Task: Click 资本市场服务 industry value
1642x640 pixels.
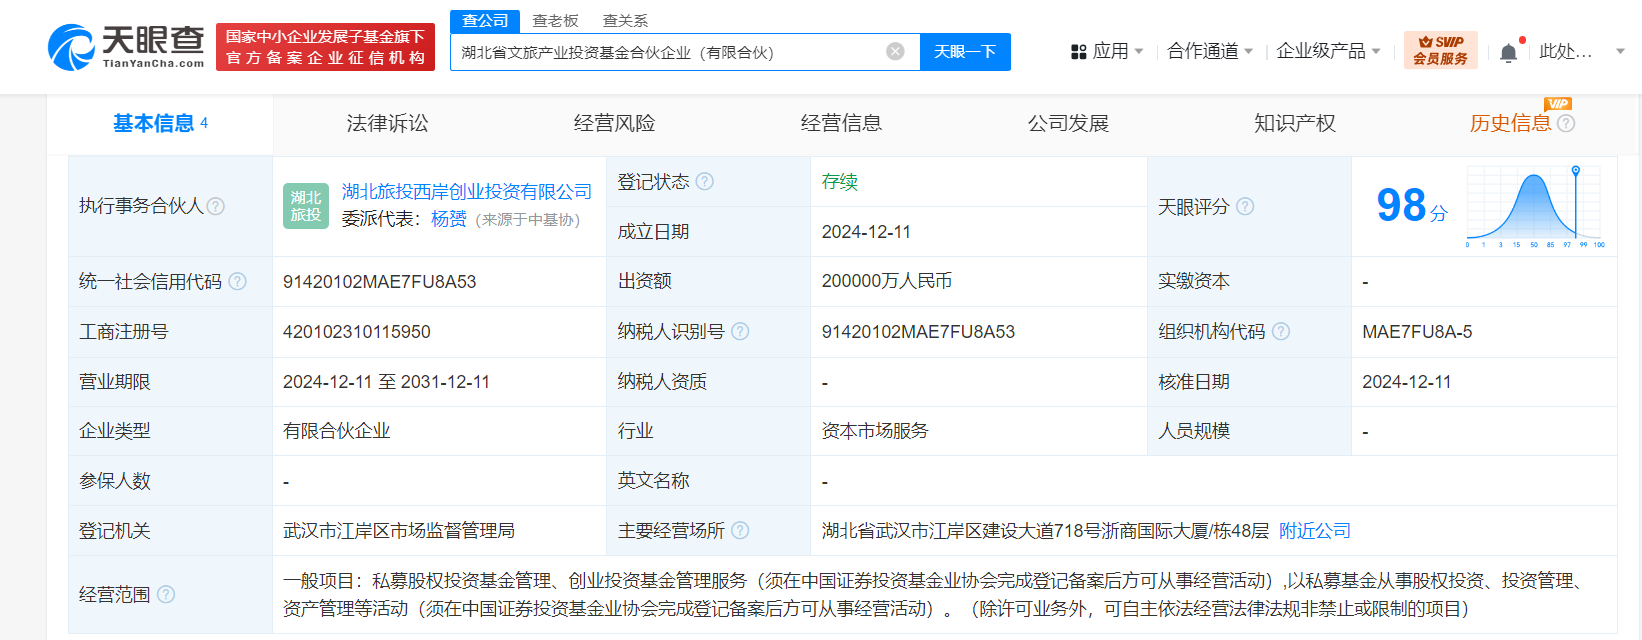Action: (x=875, y=431)
